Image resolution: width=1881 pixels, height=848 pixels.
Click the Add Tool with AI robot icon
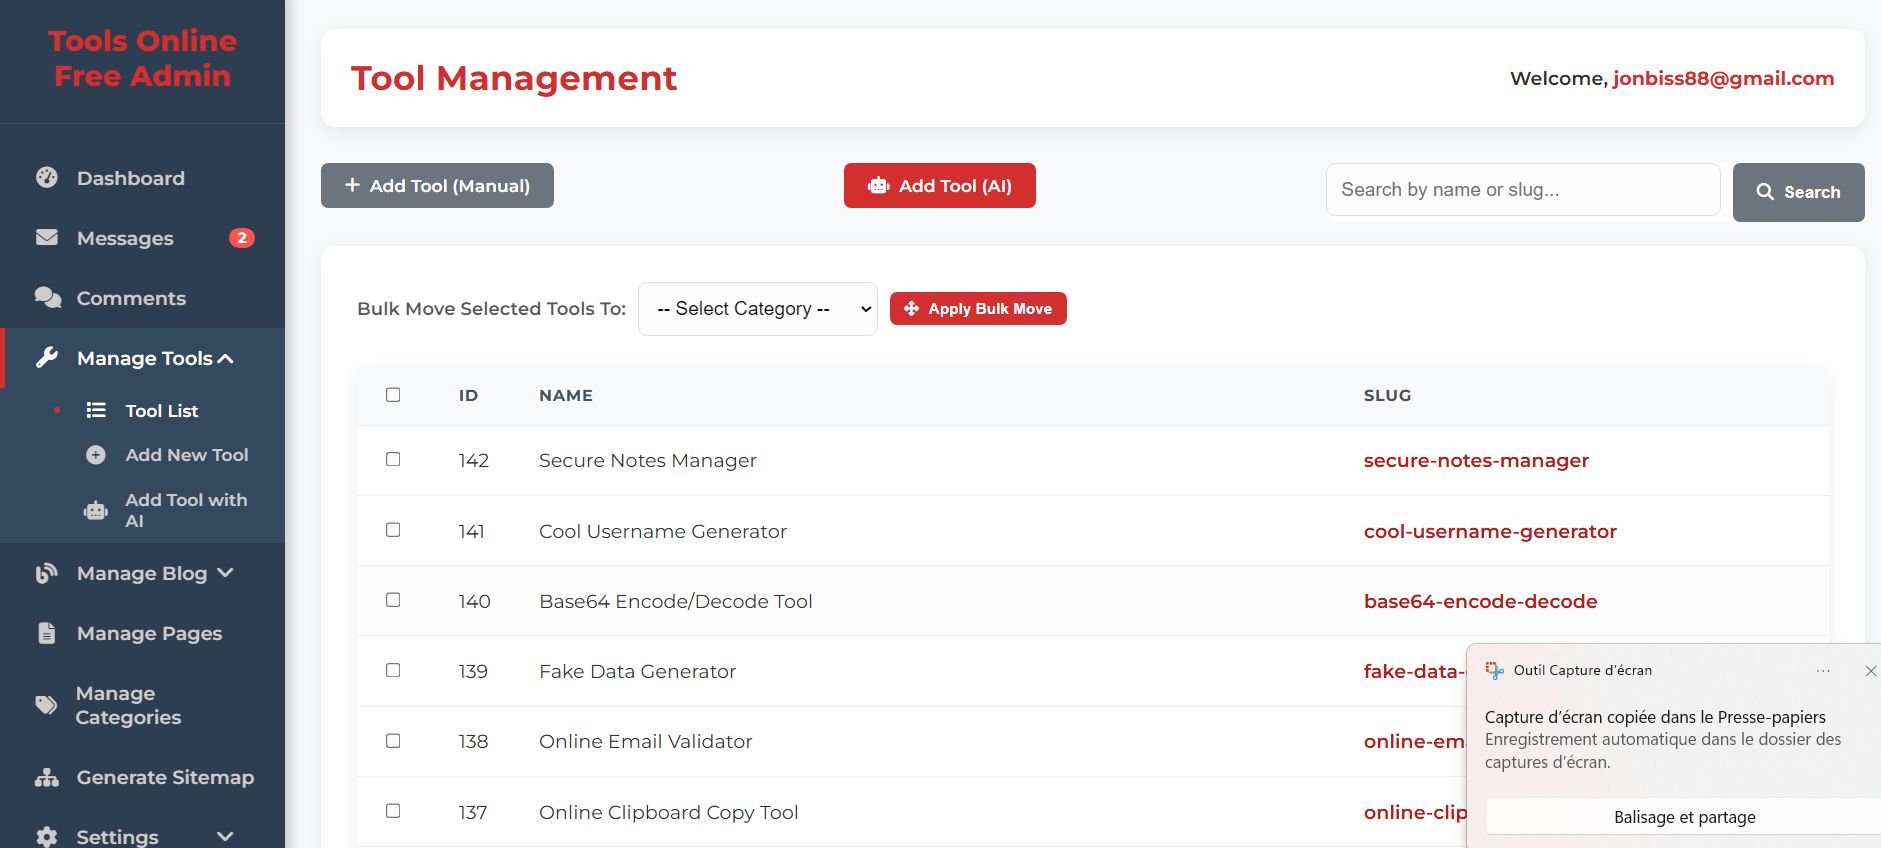pos(96,511)
